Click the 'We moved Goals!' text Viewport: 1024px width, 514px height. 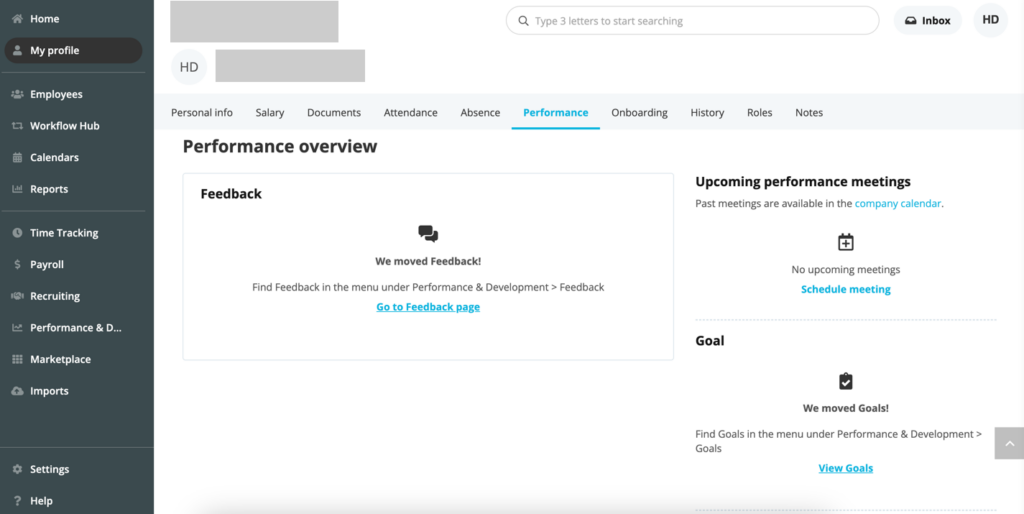tap(846, 408)
